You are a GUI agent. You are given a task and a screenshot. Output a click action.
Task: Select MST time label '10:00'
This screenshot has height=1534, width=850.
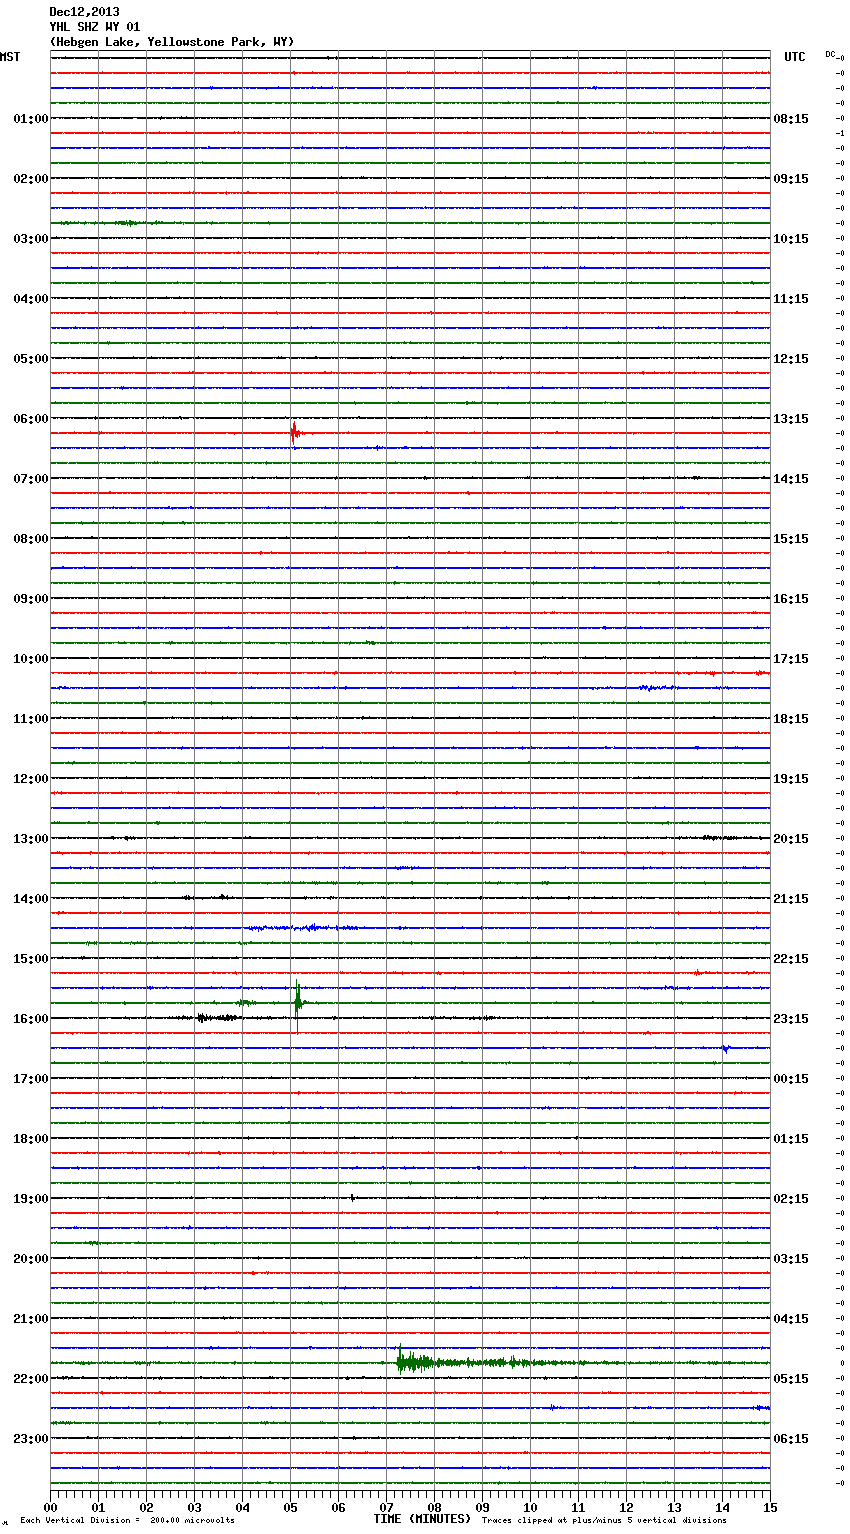[31, 659]
